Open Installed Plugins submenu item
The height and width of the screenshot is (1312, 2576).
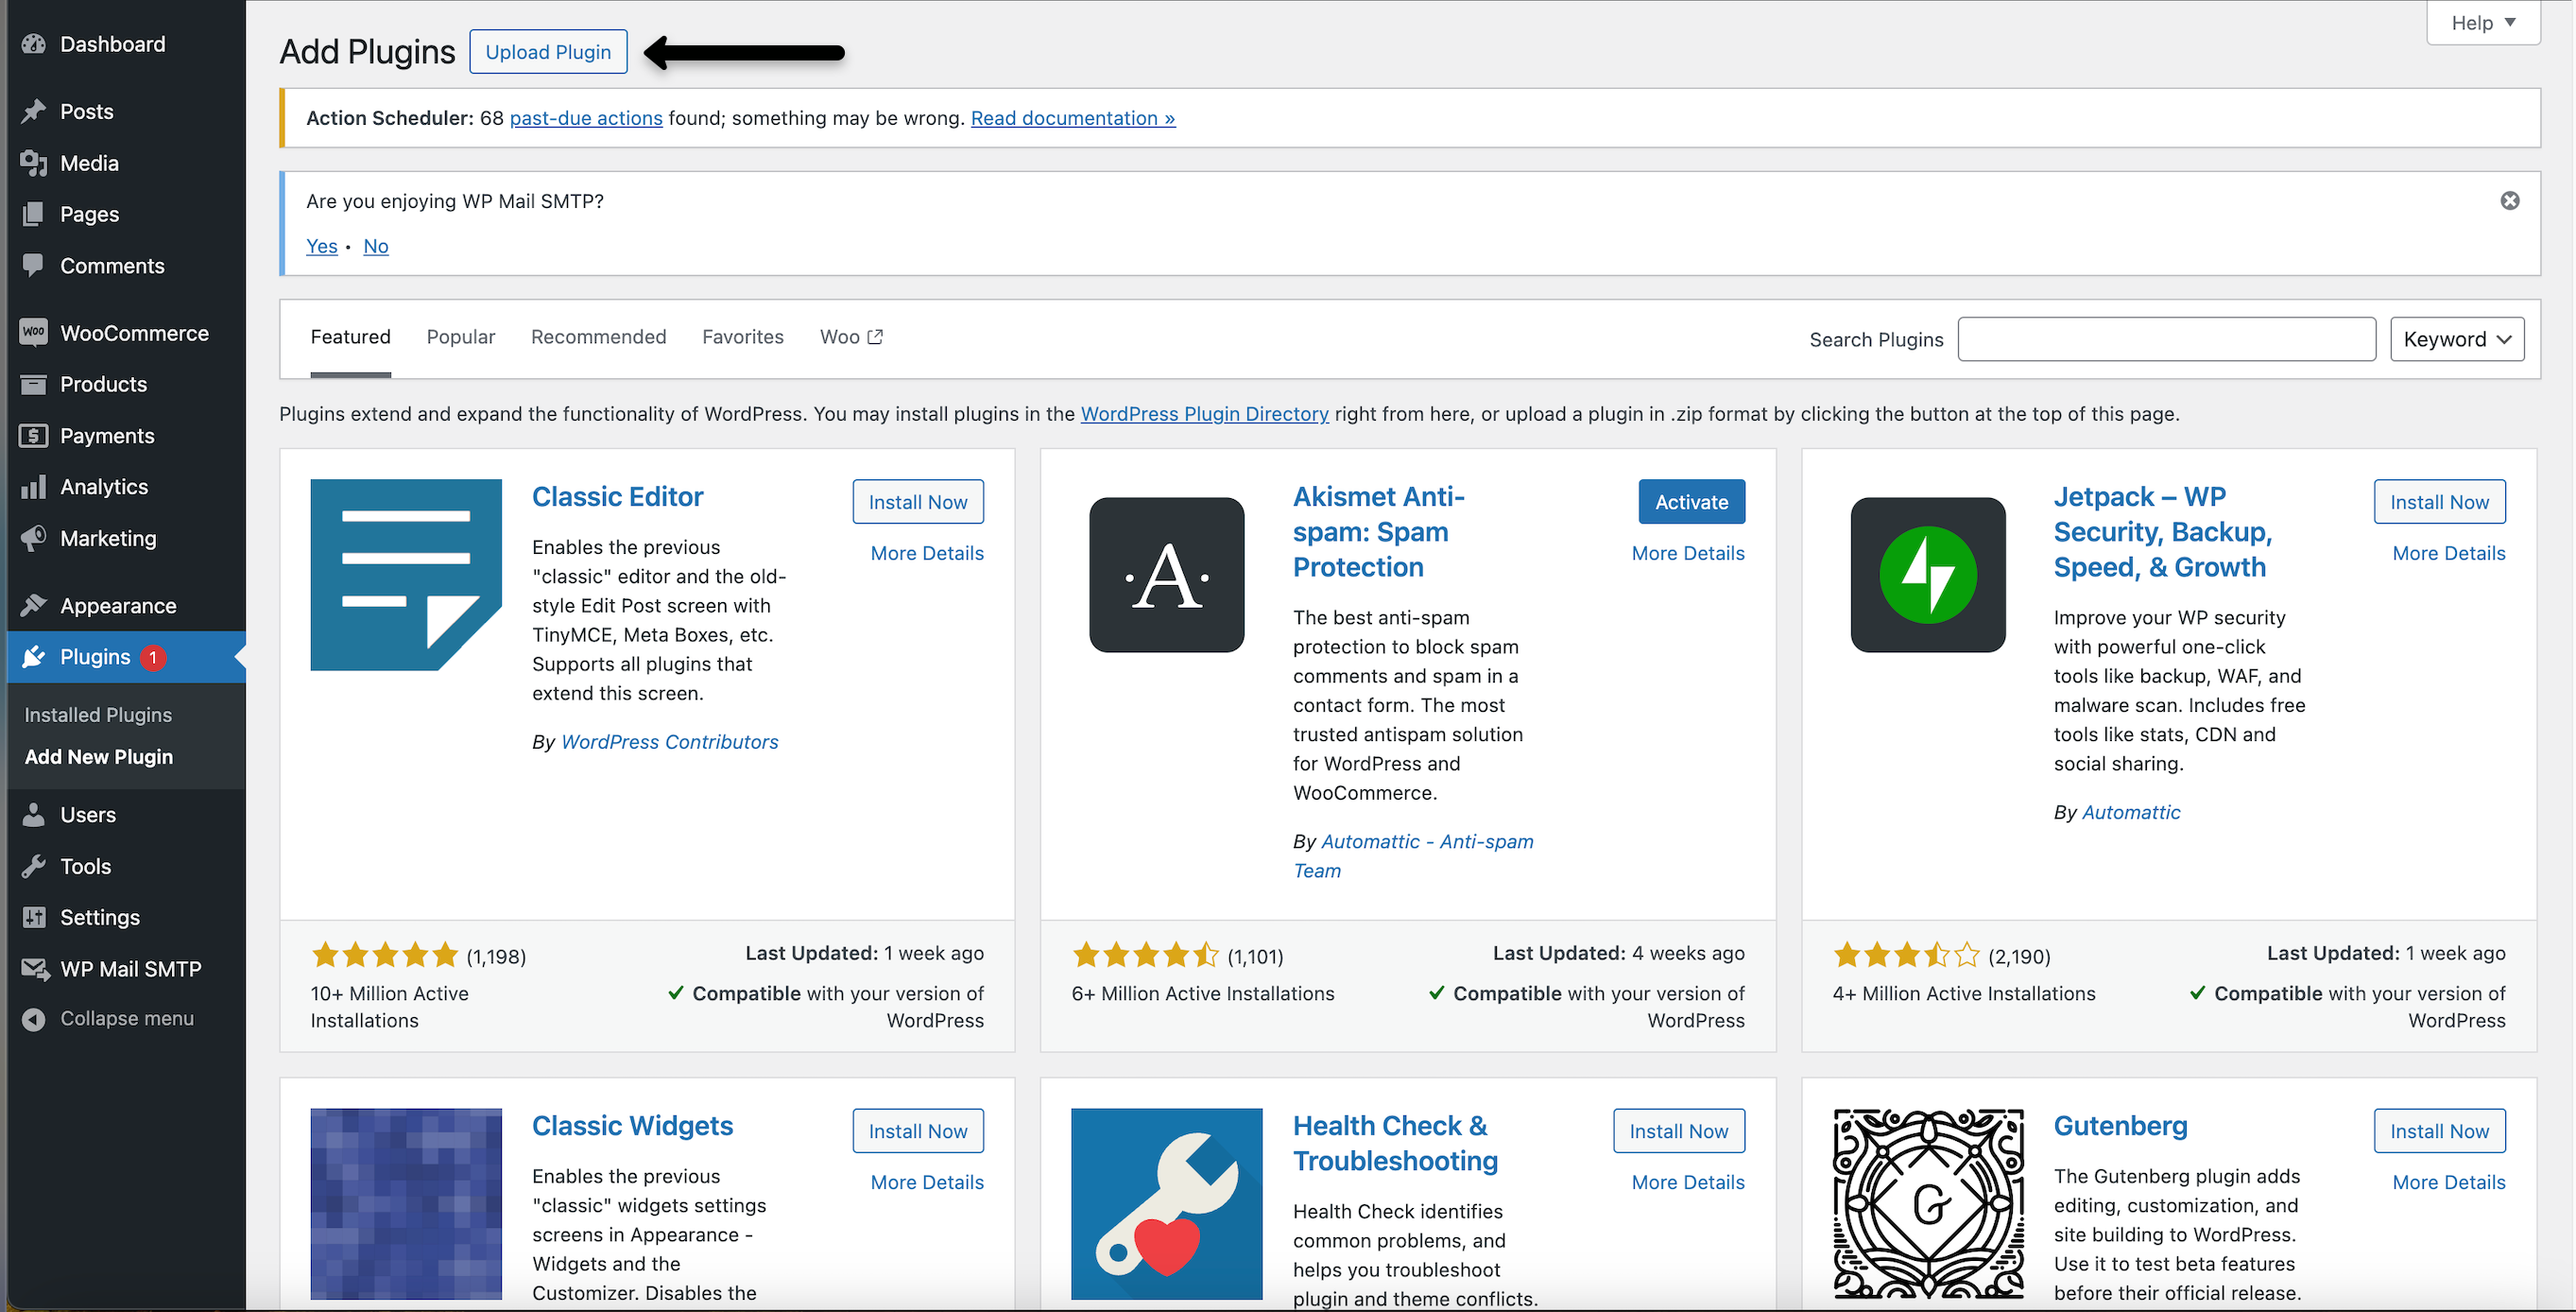pyautogui.click(x=98, y=715)
